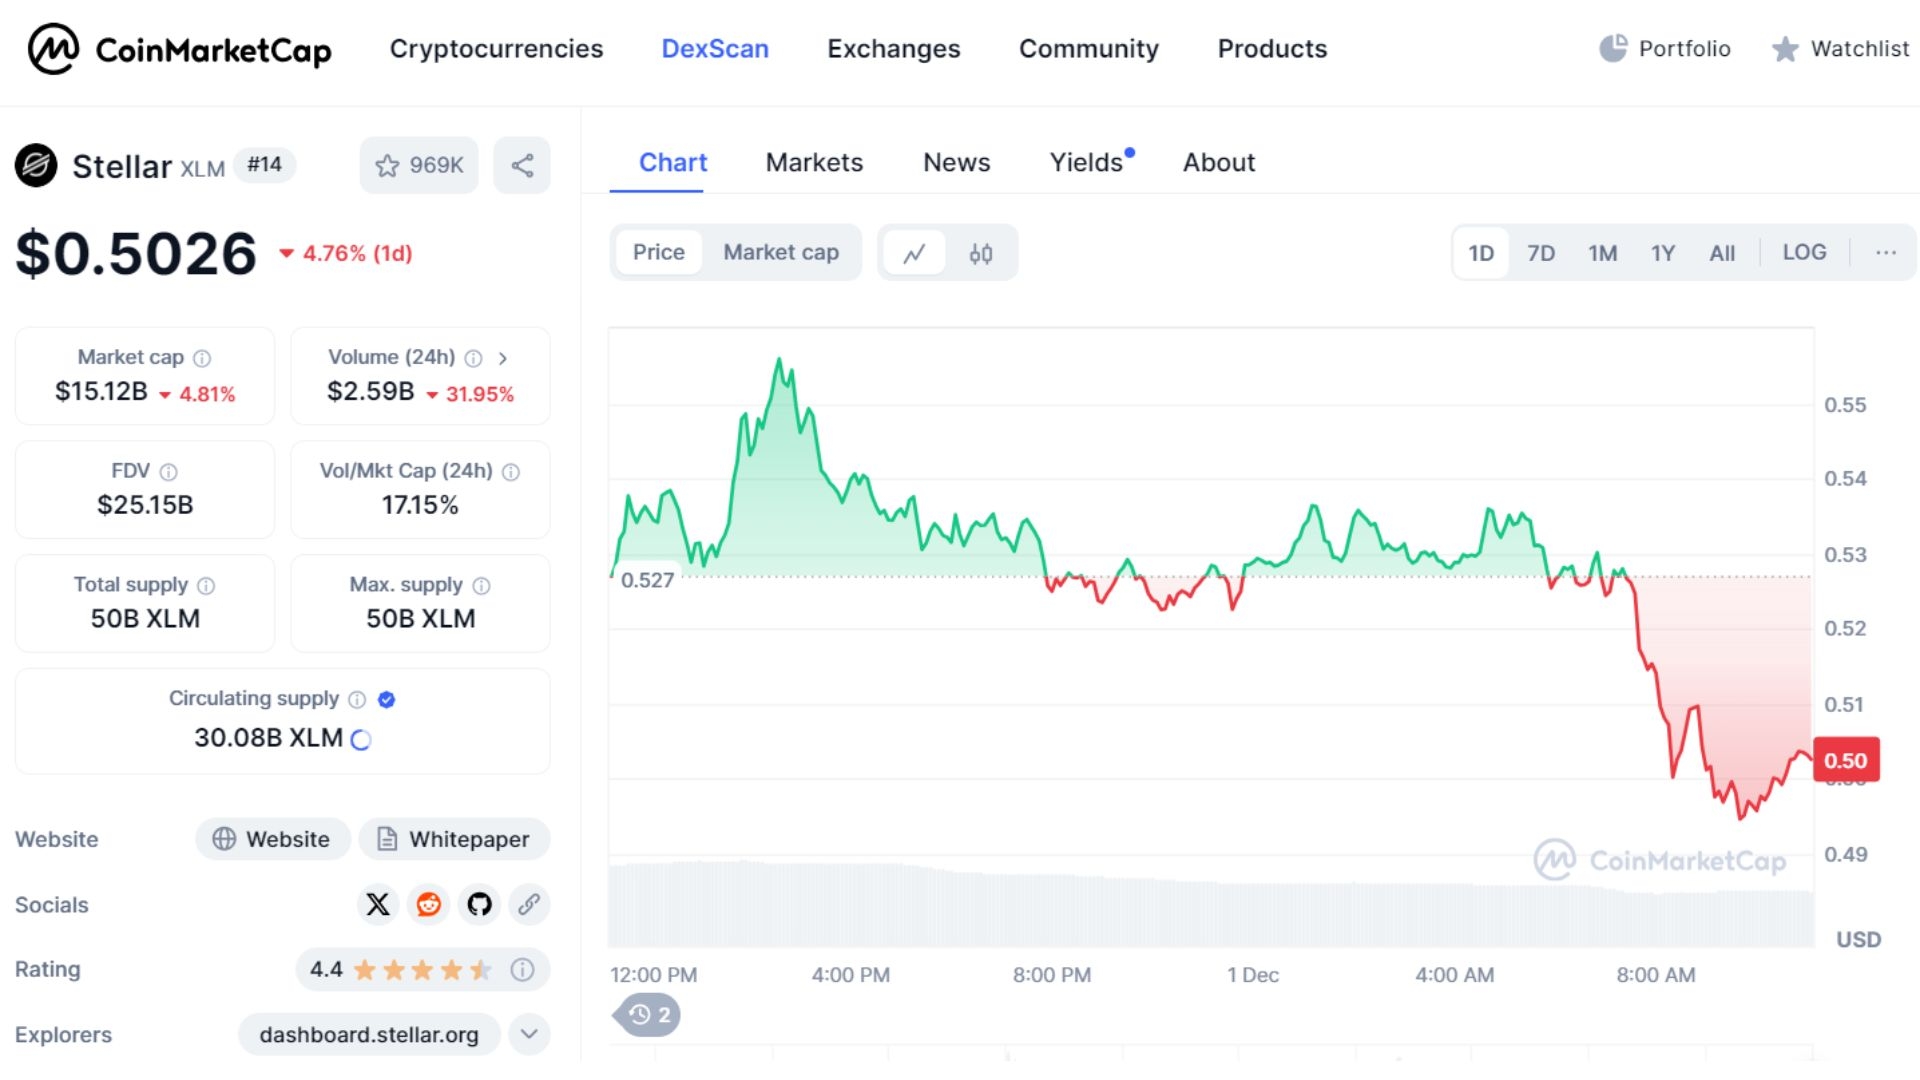
Task: Open the DexScan menu item
Action: coord(714,48)
